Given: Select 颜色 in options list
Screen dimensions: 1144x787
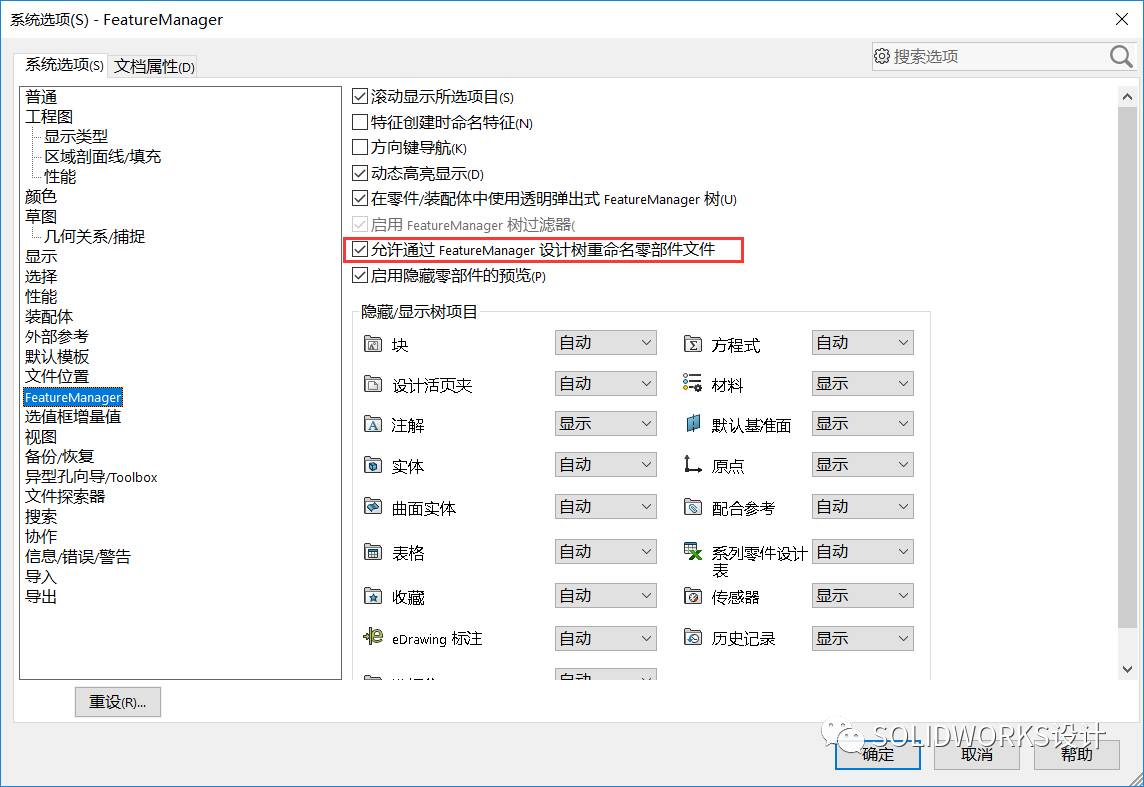Looking at the screenshot, I should coord(41,196).
